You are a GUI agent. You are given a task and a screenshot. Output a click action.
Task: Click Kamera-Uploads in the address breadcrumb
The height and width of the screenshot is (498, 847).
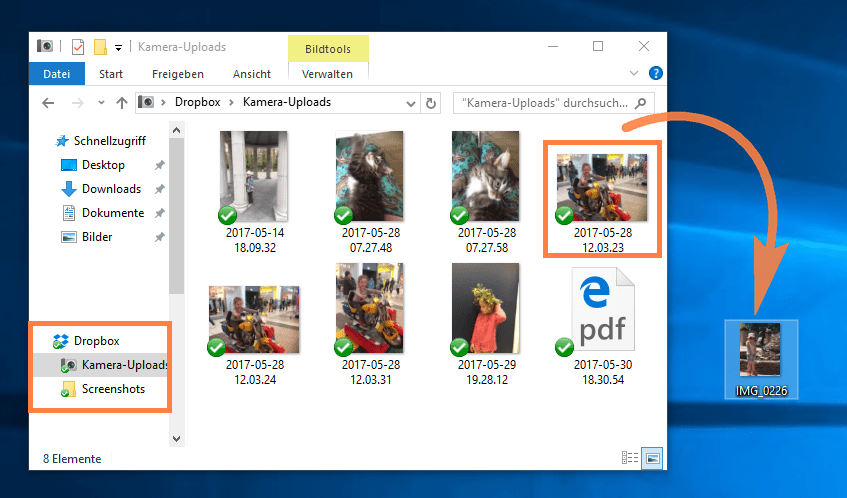click(x=287, y=102)
